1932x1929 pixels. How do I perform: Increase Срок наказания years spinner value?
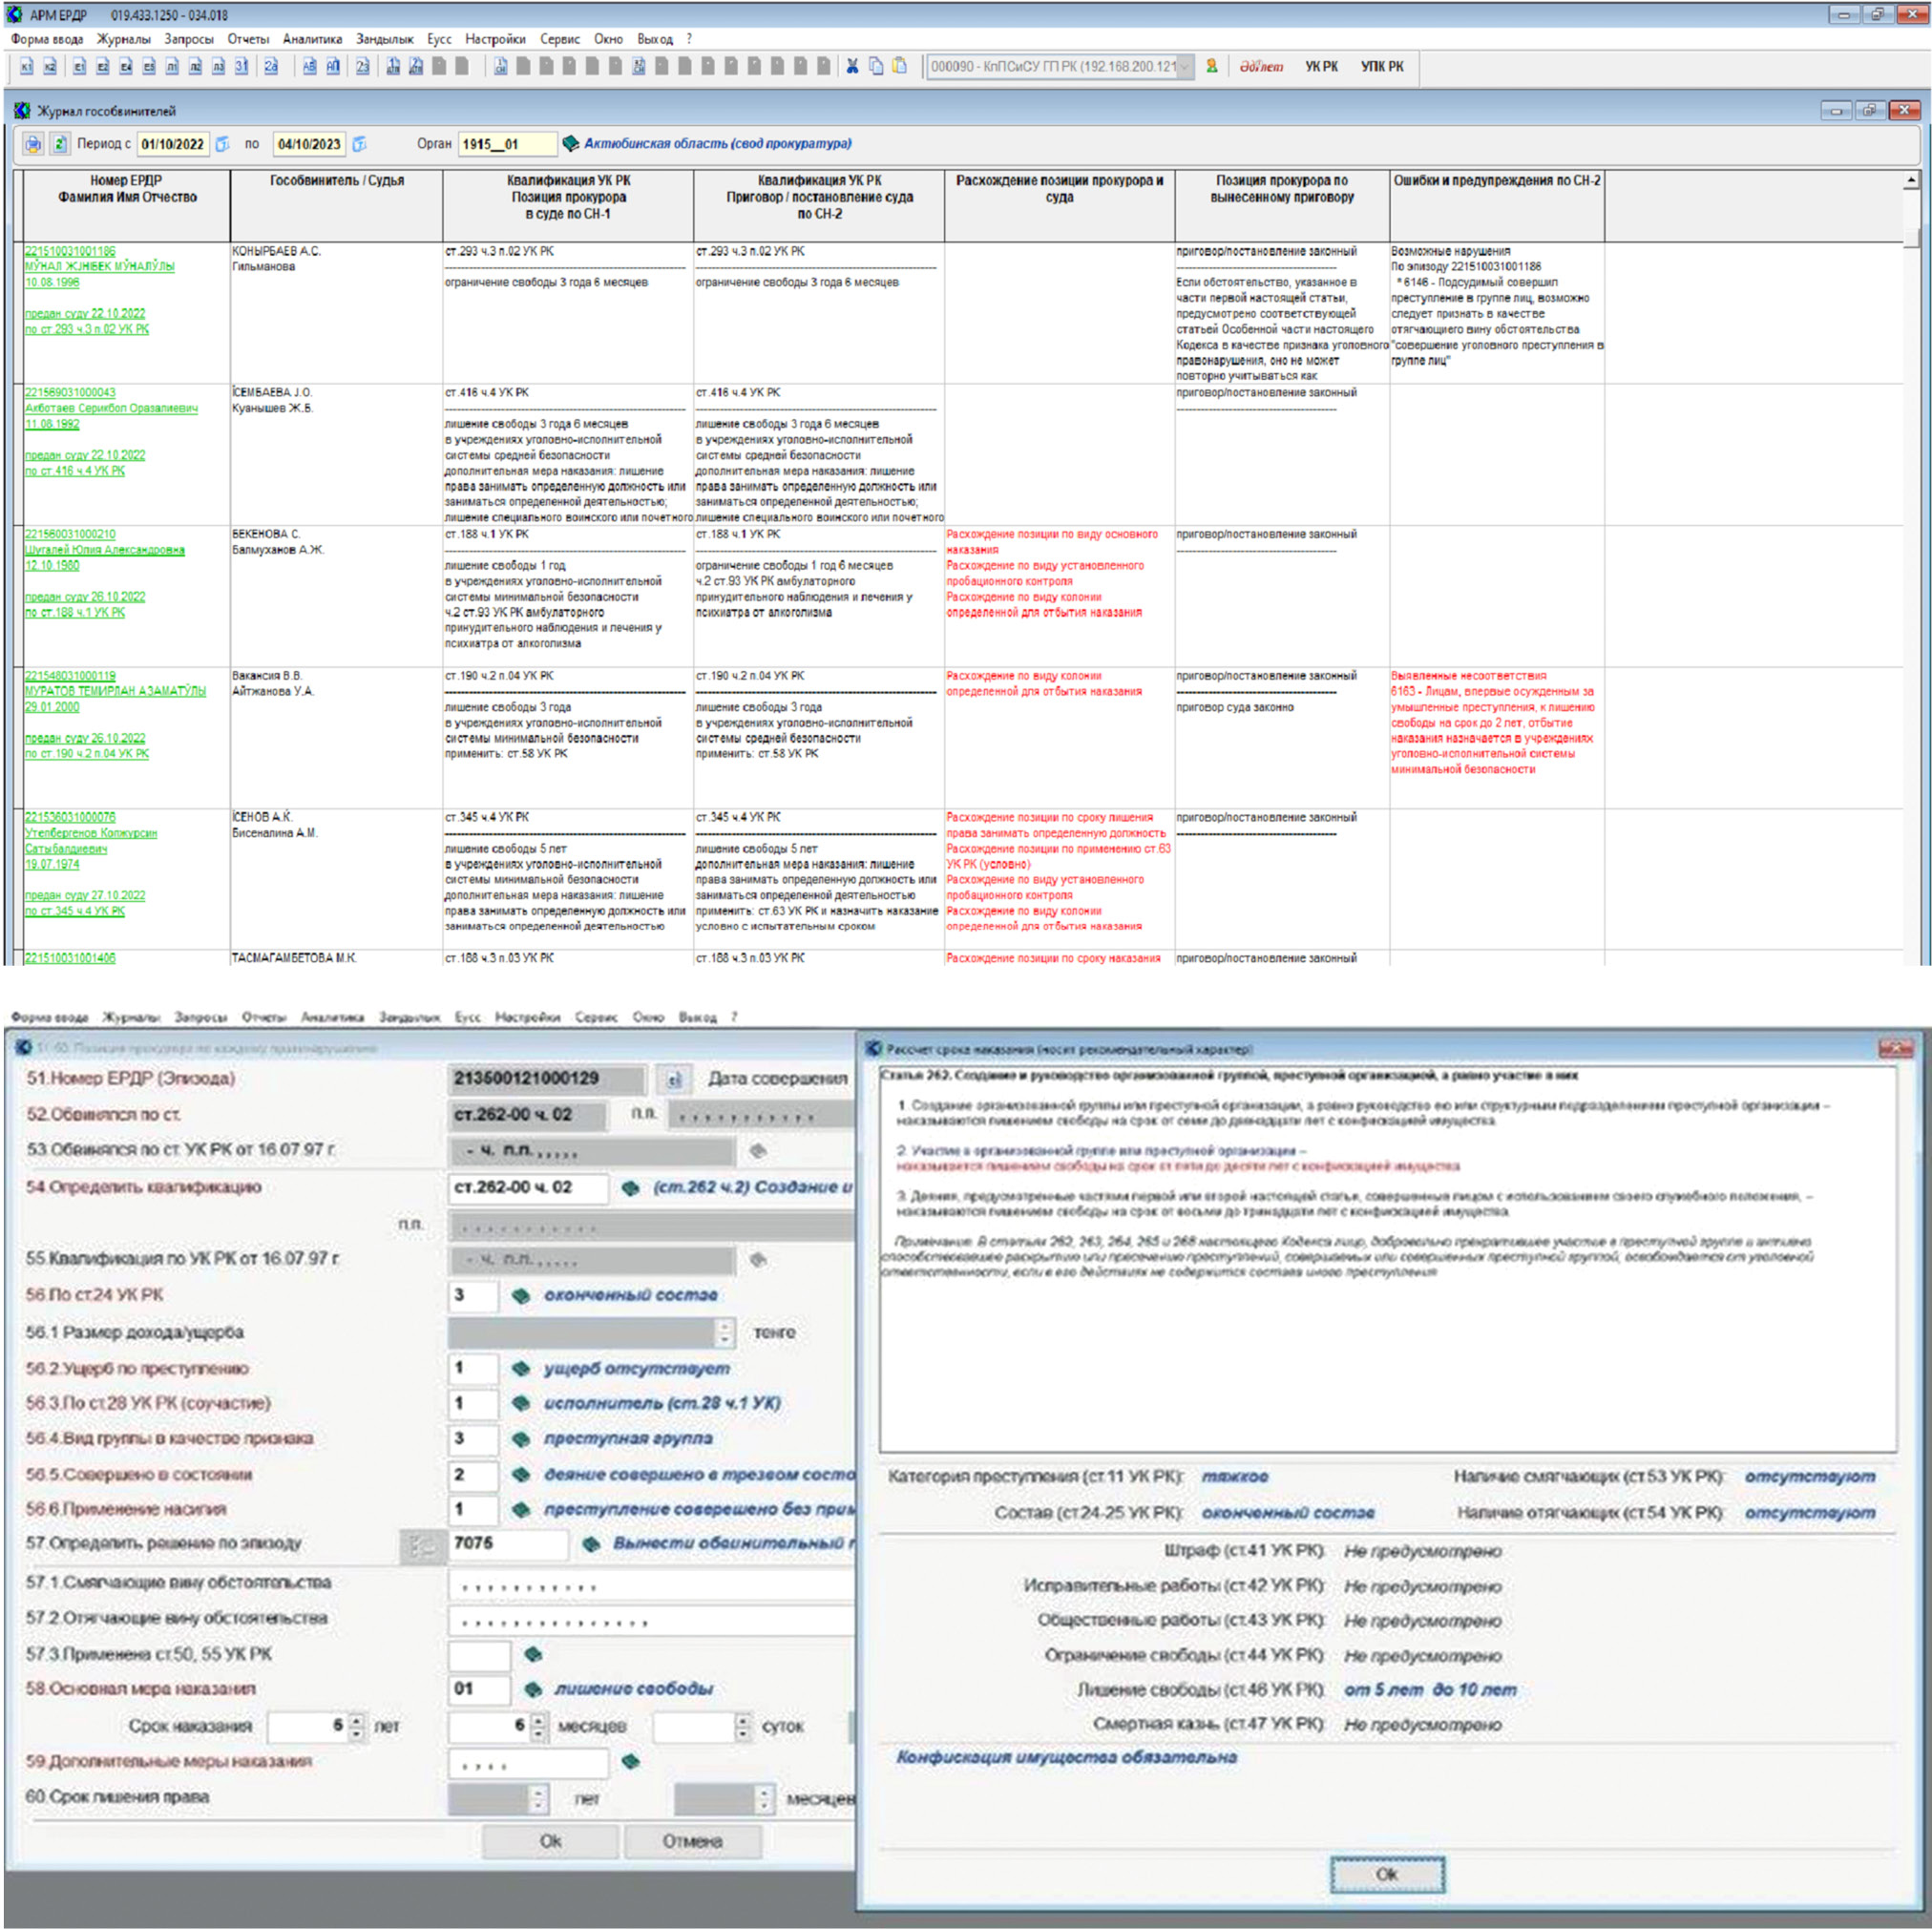(x=357, y=1719)
